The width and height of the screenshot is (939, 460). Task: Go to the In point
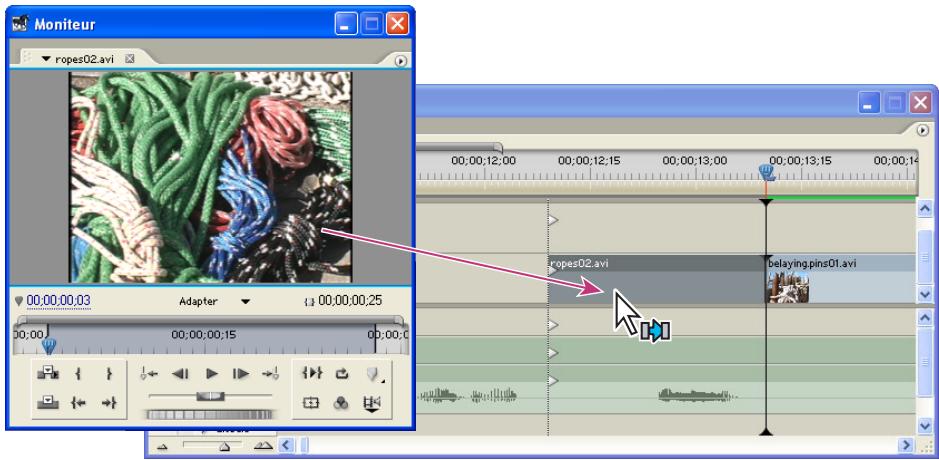pos(76,403)
